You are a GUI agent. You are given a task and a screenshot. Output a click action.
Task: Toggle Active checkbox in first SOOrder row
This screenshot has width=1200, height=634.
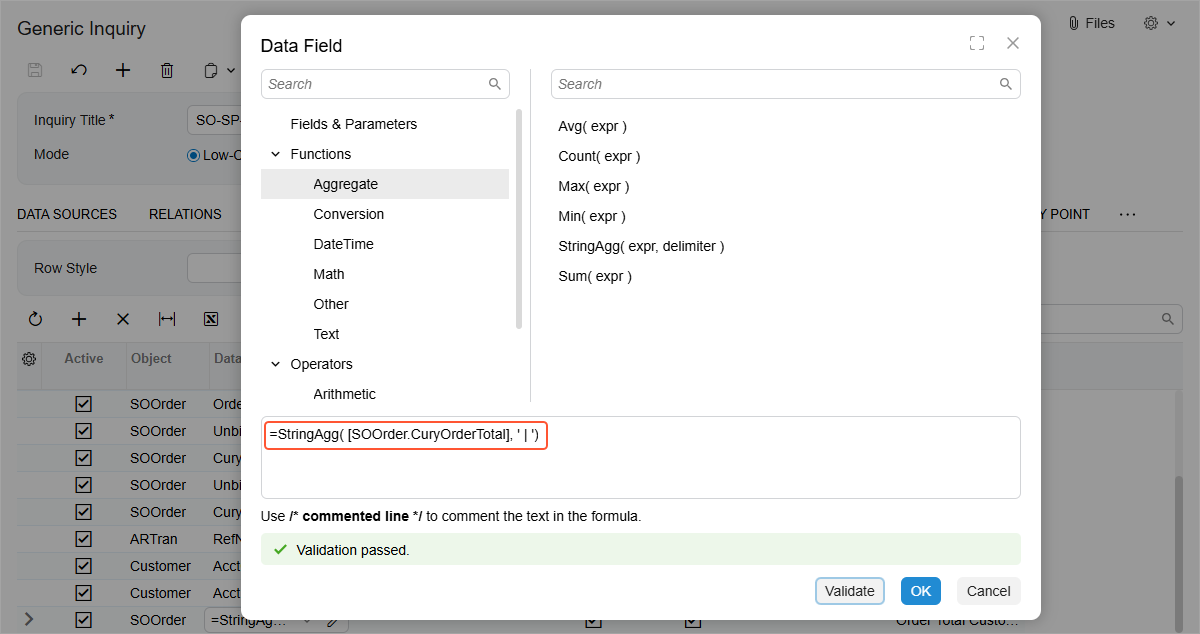coord(84,405)
